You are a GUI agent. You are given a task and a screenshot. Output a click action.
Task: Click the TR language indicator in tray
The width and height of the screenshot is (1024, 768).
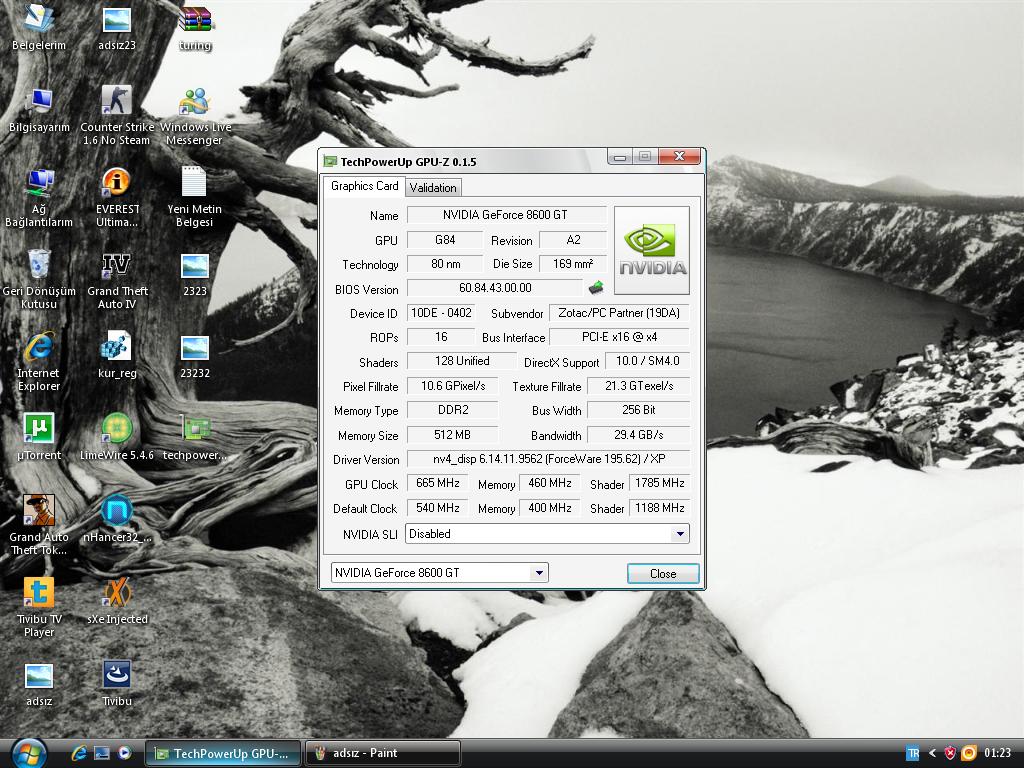point(913,754)
